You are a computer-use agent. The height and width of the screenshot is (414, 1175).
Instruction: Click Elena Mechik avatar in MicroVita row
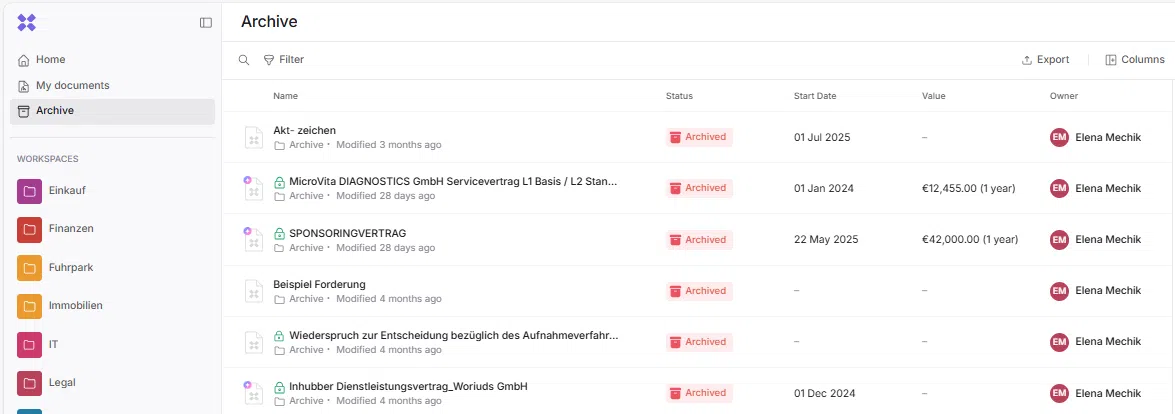click(1059, 188)
